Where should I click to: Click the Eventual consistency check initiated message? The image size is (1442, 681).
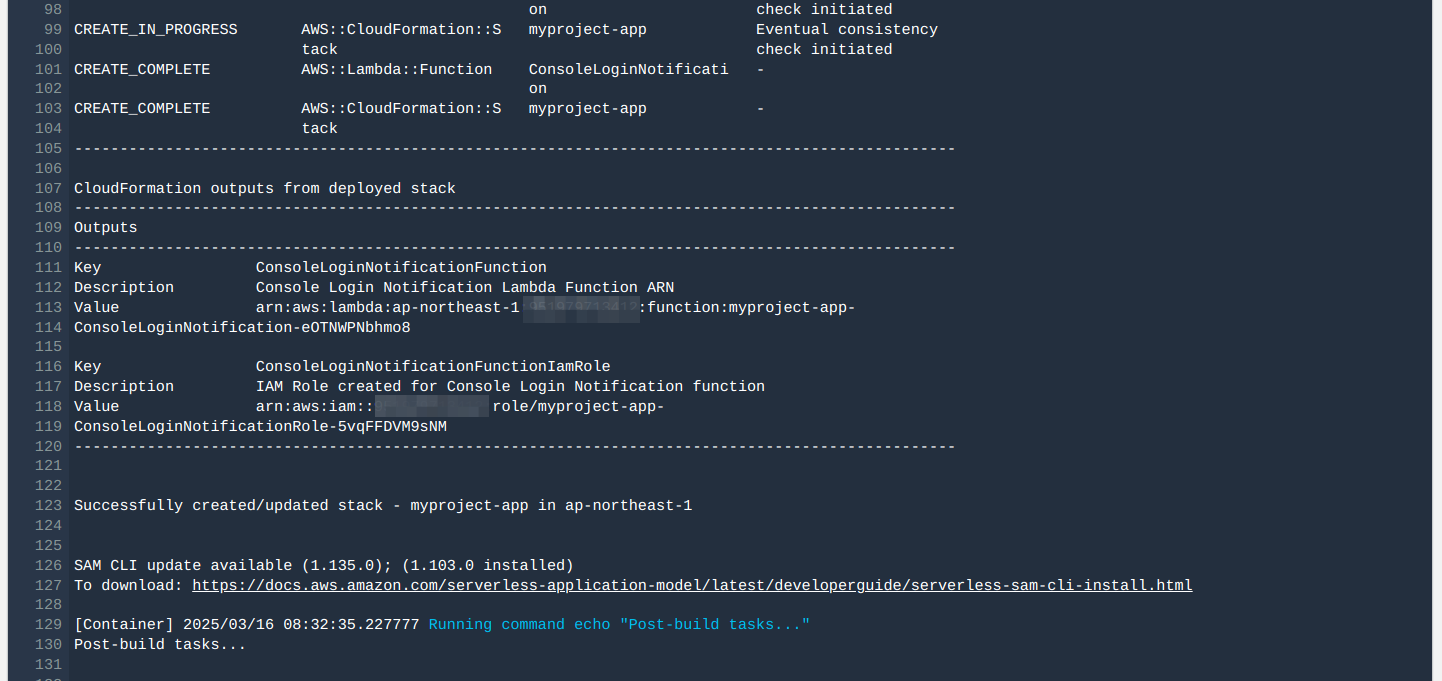click(846, 29)
